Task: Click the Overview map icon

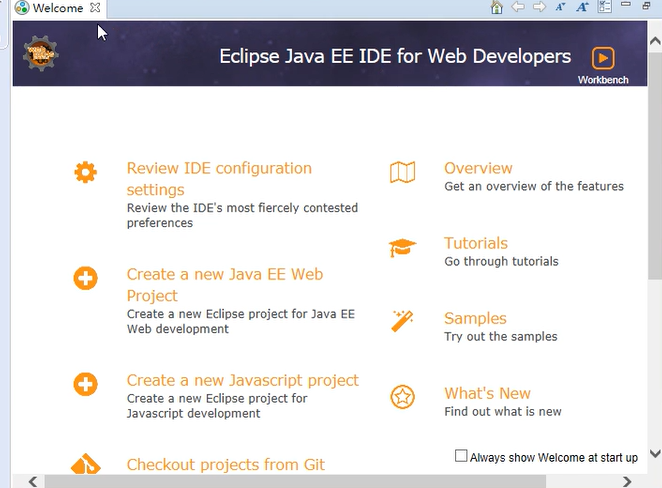Action: click(402, 172)
